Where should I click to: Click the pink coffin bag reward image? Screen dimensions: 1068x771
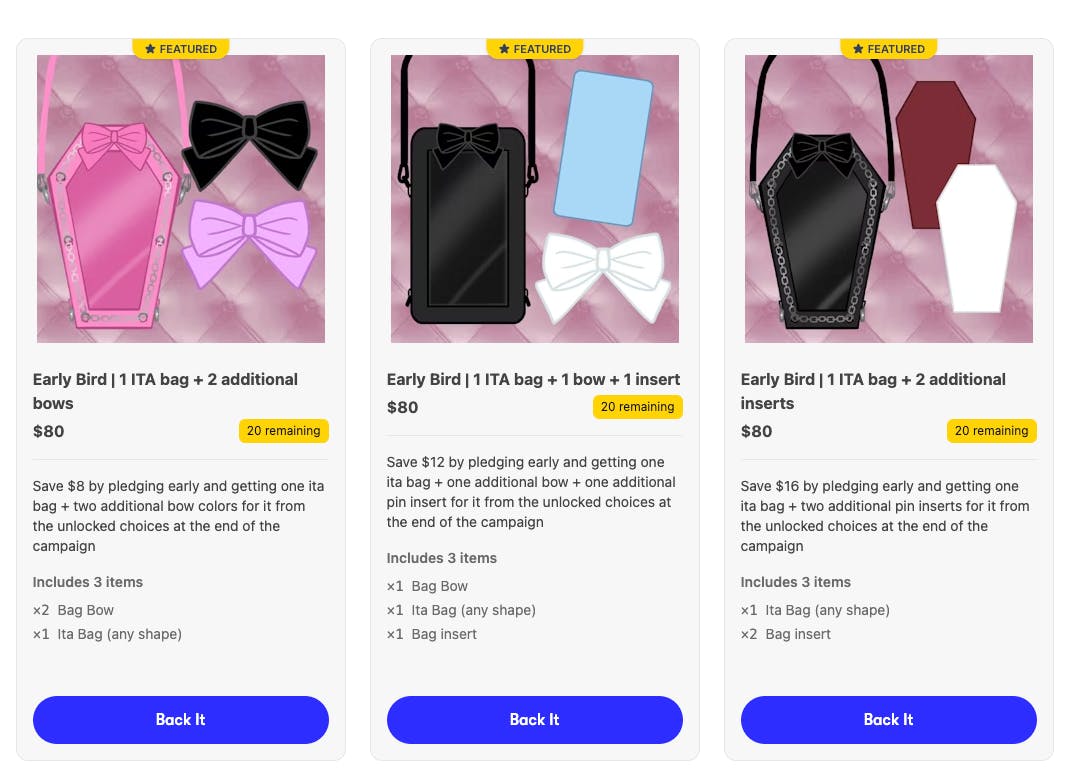181,199
